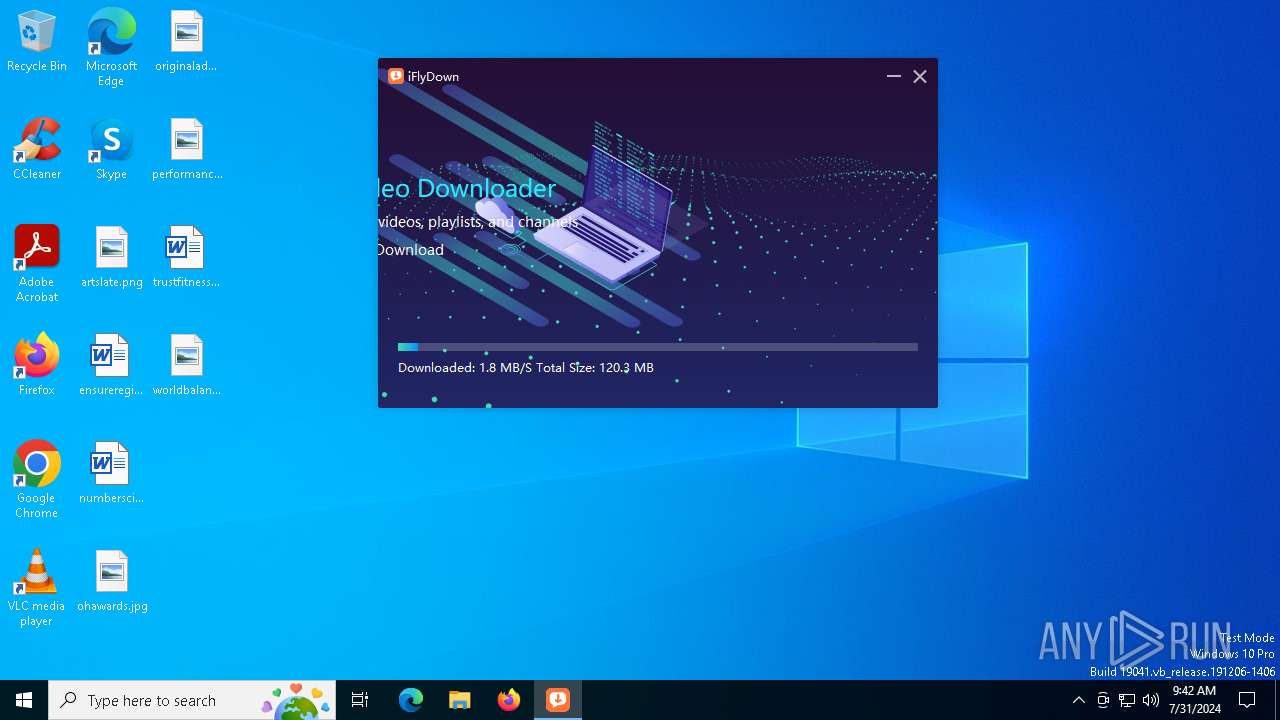Viewport: 1280px width, 720px height.
Task: Open the Google Chrome desktop shortcut
Action: [37, 480]
